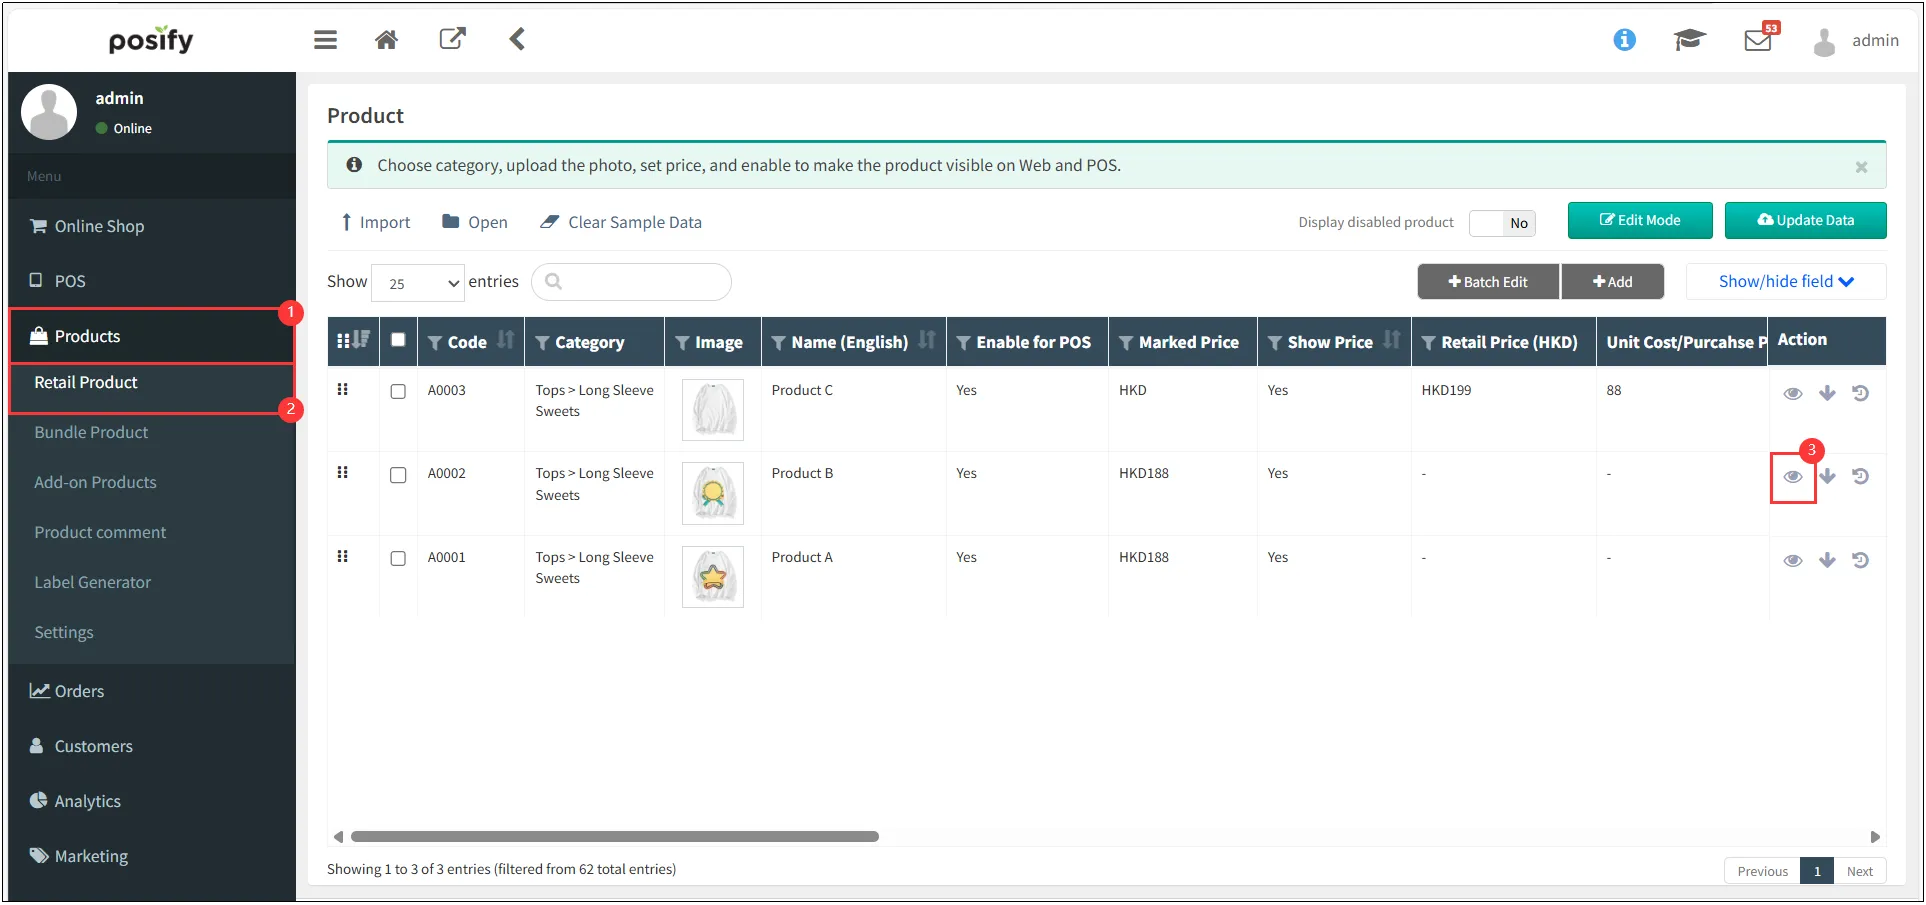This screenshot has width=1926, height=905.
Task: Open the graduation cap tutorial icon
Action: coord(1689,40)
